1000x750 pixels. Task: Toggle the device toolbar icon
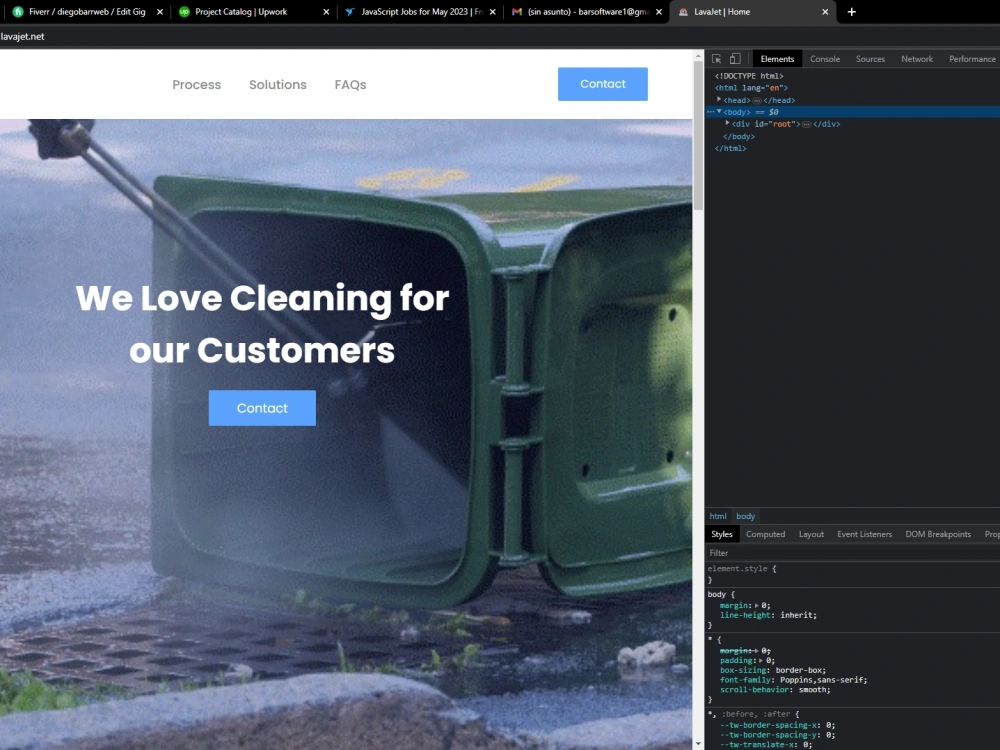pos(735,59)
